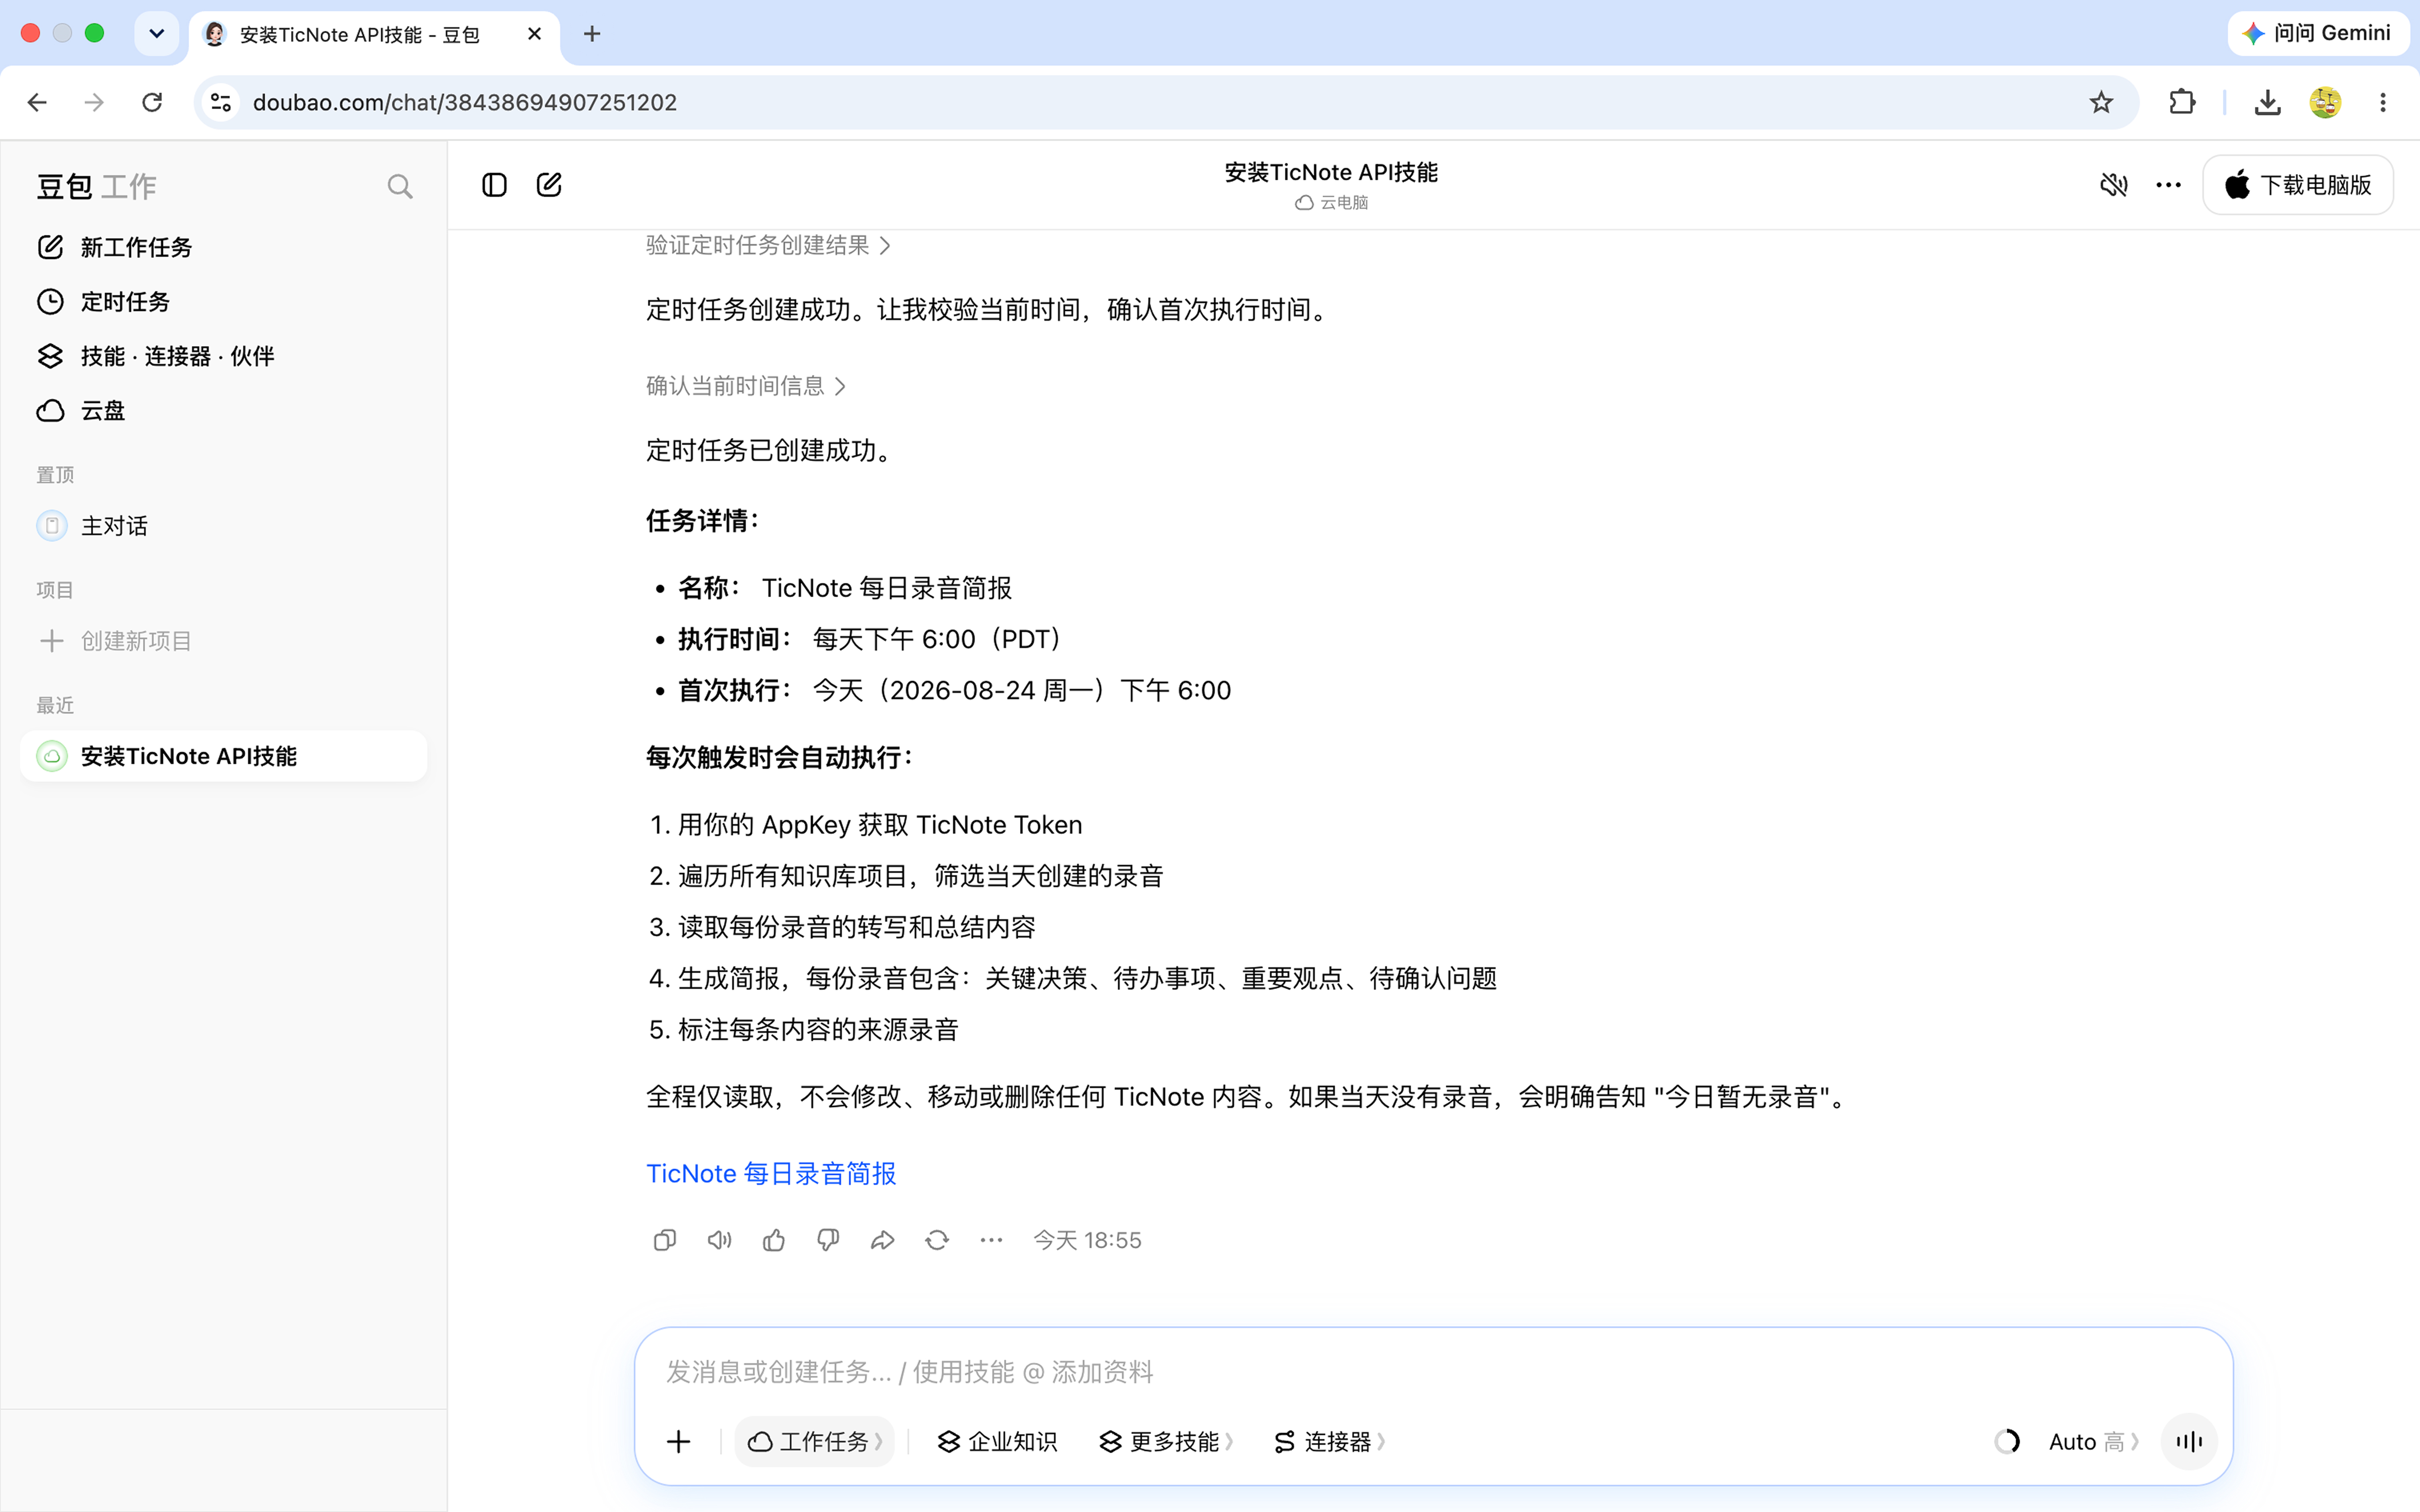Click the thumbs-down dislike icon
The image size is (2420, 1512).
click(x=828, y=1240)
